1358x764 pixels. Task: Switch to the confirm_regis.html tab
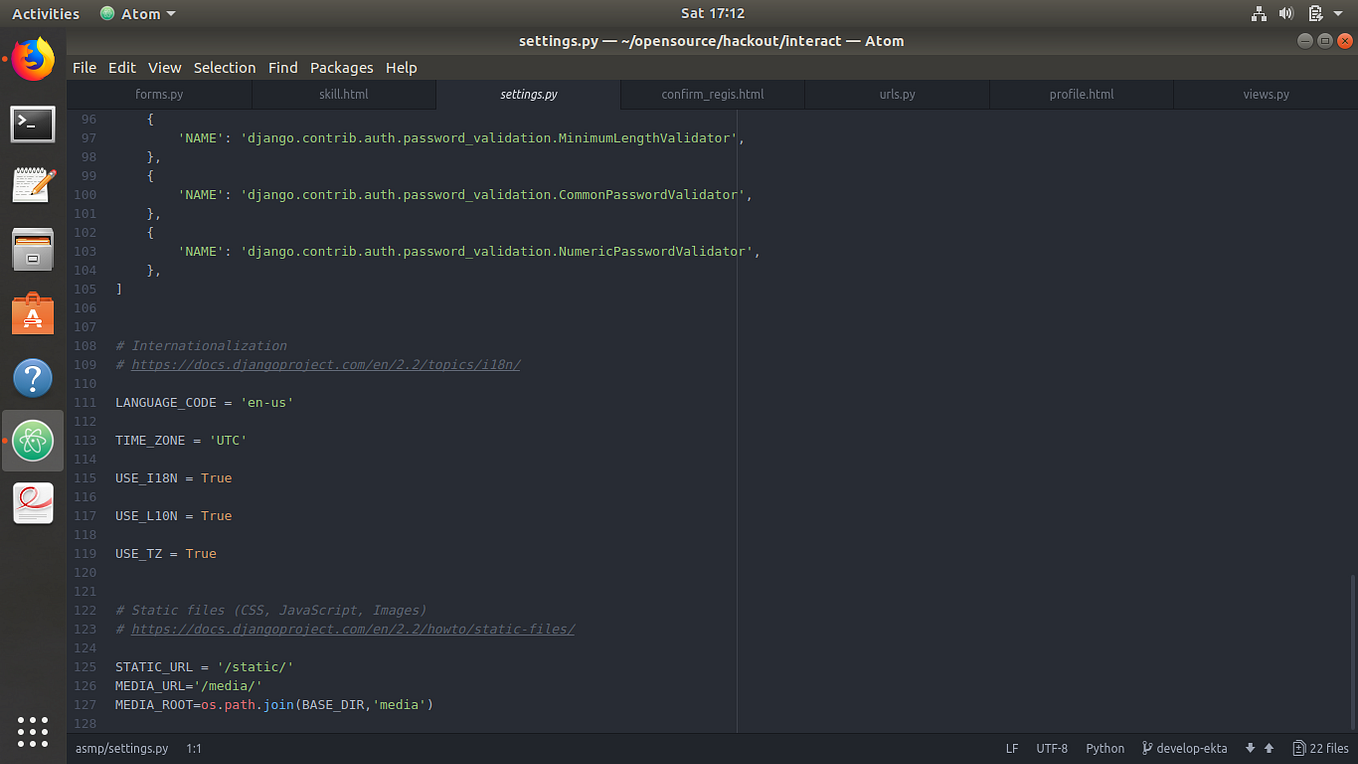[x=711, y=93]
